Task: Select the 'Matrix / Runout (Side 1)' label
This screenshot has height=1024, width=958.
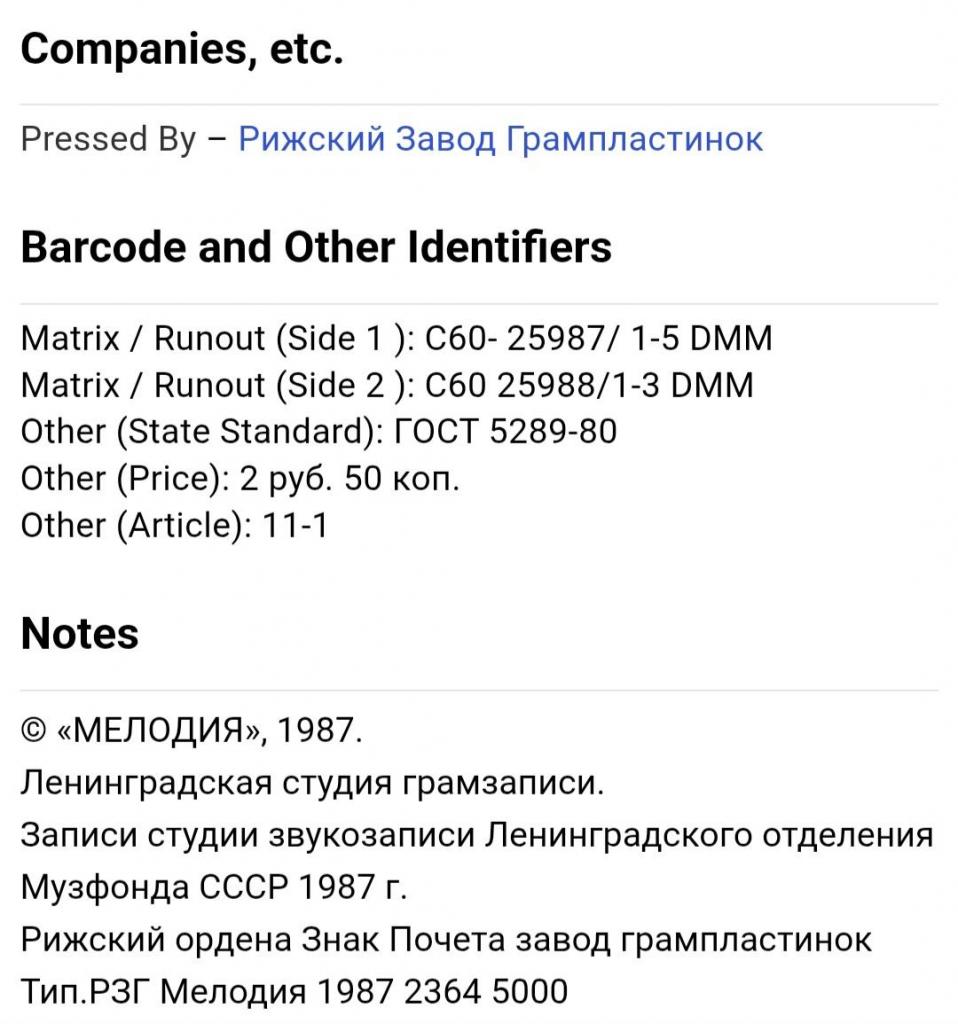Action: (x=216, y=339)
